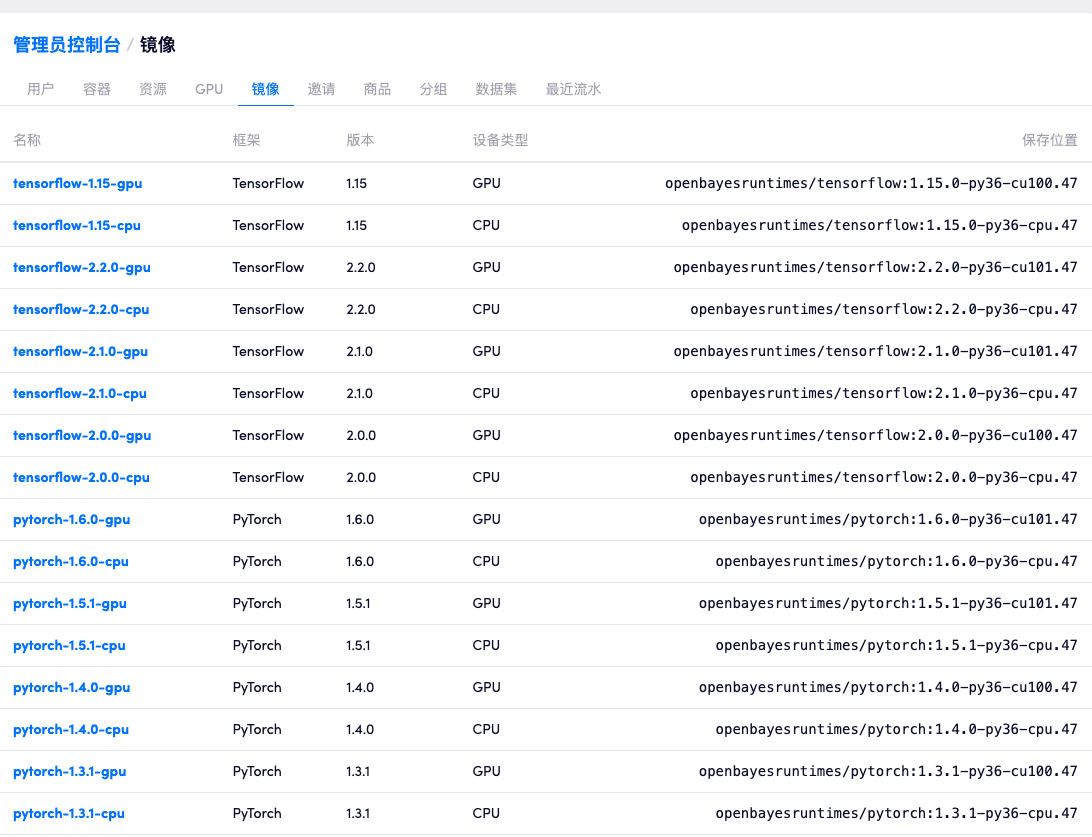Click the 名称 column header
Image resolution: width=1092 pixels, height=837 pixels.
click(27, 140)
